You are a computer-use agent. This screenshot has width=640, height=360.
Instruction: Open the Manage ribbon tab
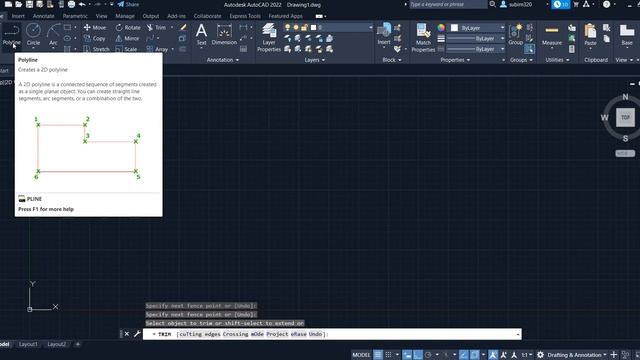coord(124,16)
